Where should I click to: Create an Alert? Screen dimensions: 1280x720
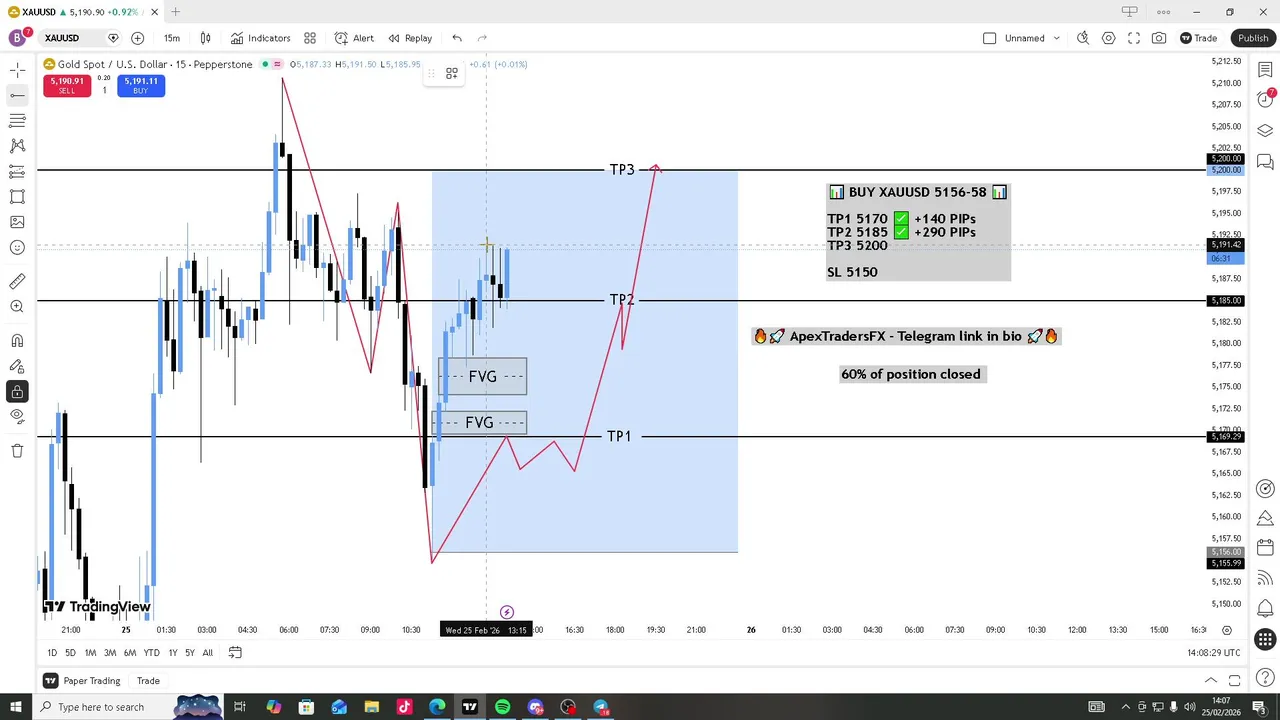coord(354,38)
